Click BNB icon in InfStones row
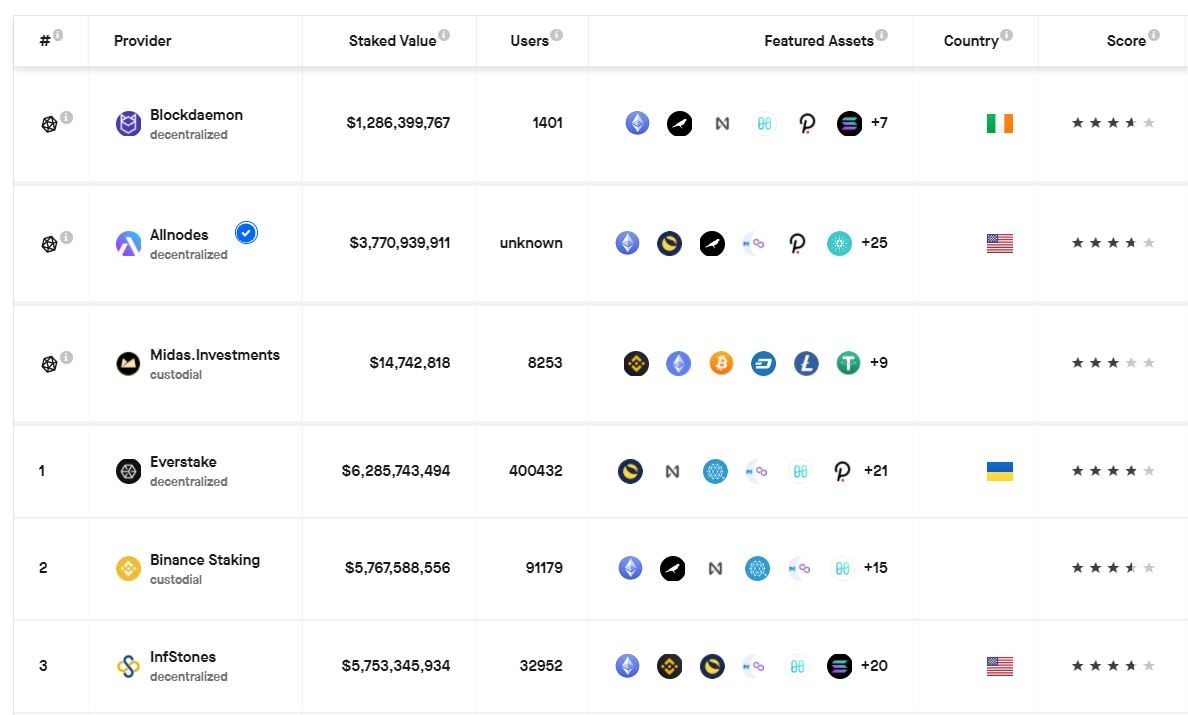 [669, 667]
